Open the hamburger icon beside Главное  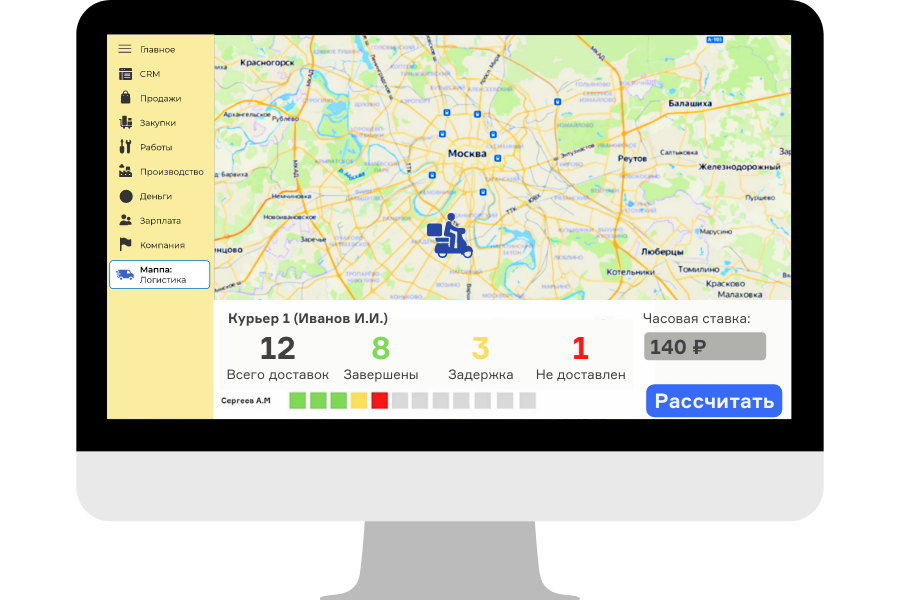(126, 48)
